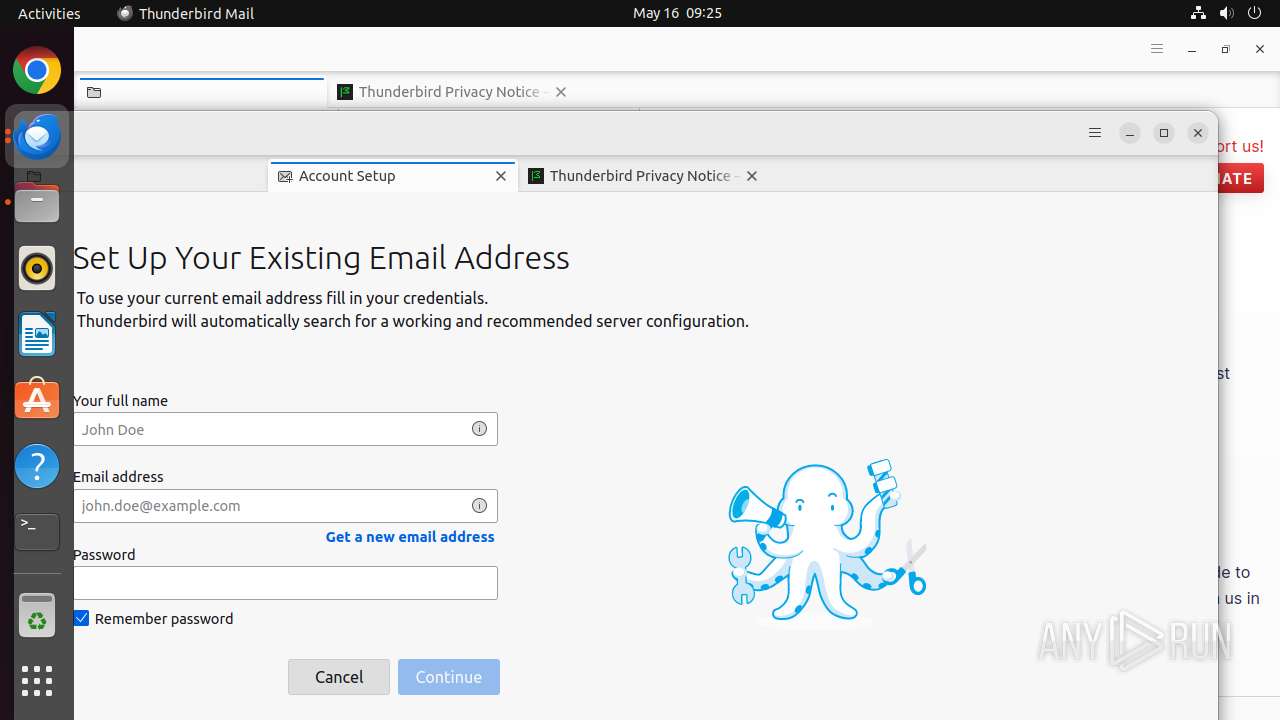The width and height of the screenshot is (1280, 720).
Task: Minimize the back Thunderbird window
Action: [x=1192, y=49]
